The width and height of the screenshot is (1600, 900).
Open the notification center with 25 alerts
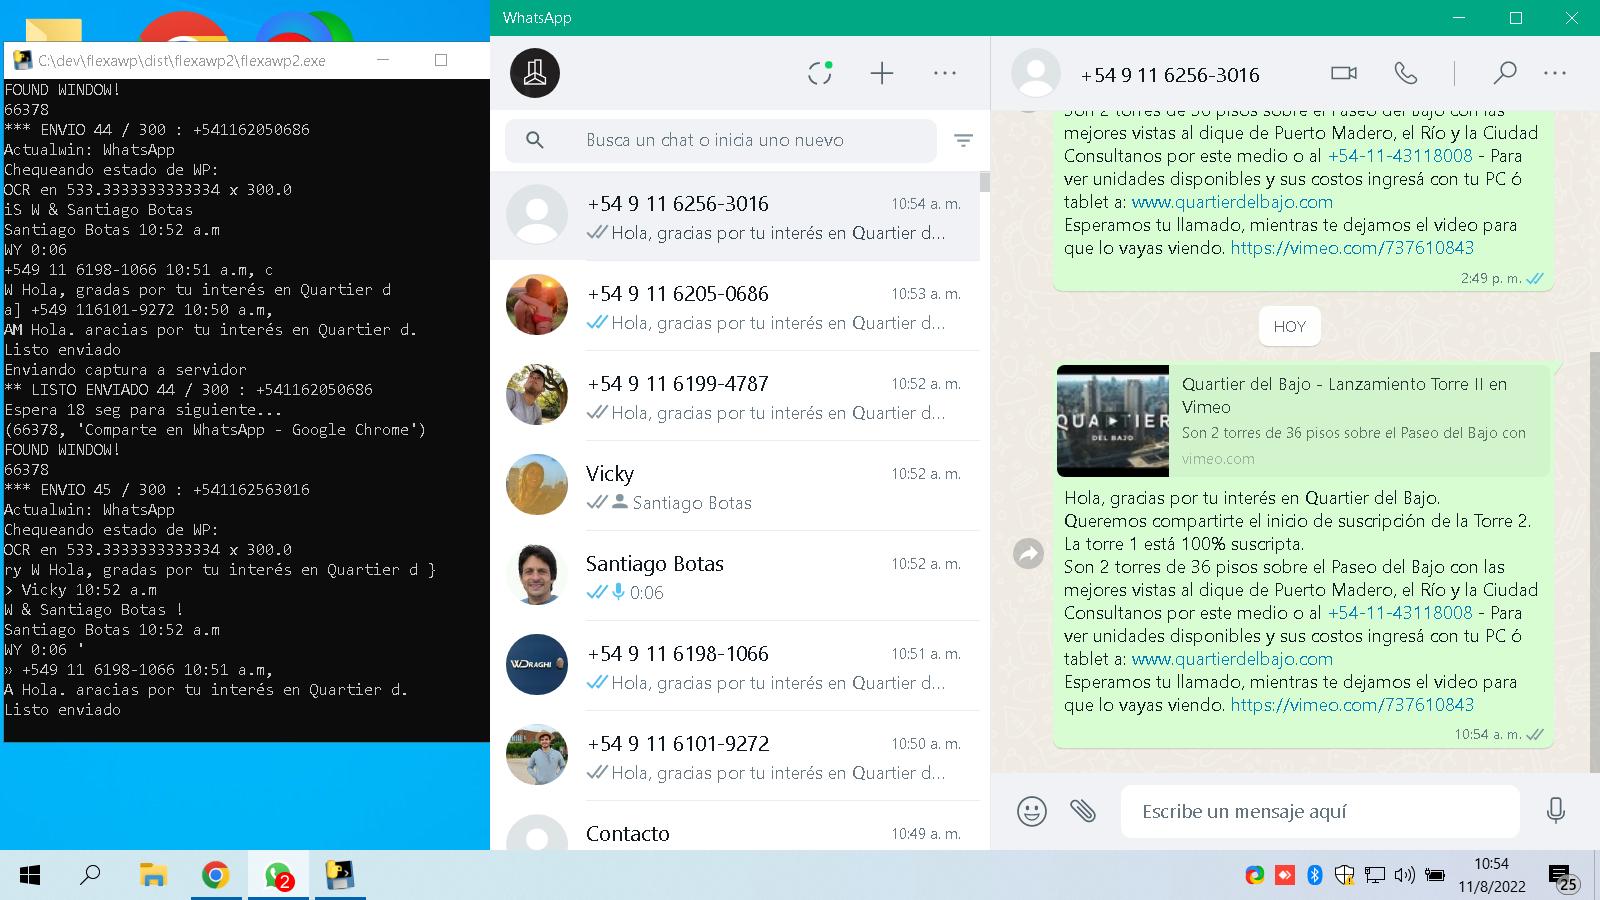pos(1563,878)
